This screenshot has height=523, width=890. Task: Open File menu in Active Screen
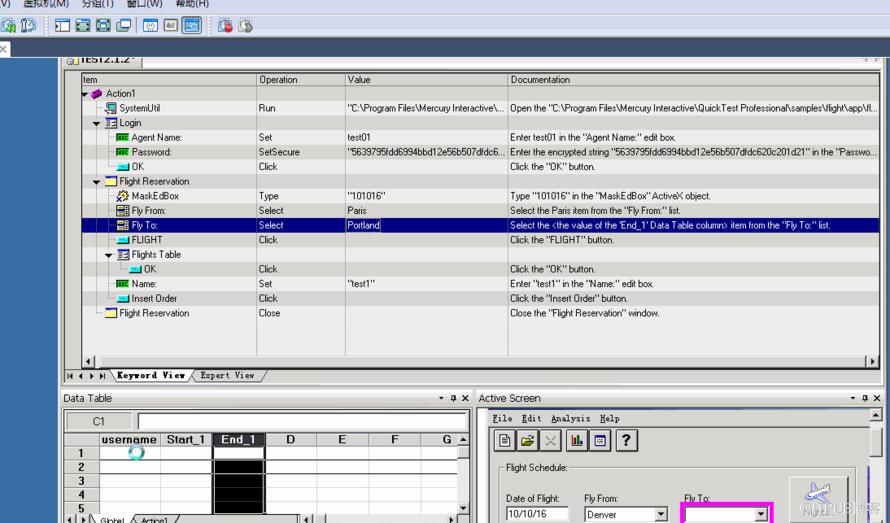coord(502,419)
